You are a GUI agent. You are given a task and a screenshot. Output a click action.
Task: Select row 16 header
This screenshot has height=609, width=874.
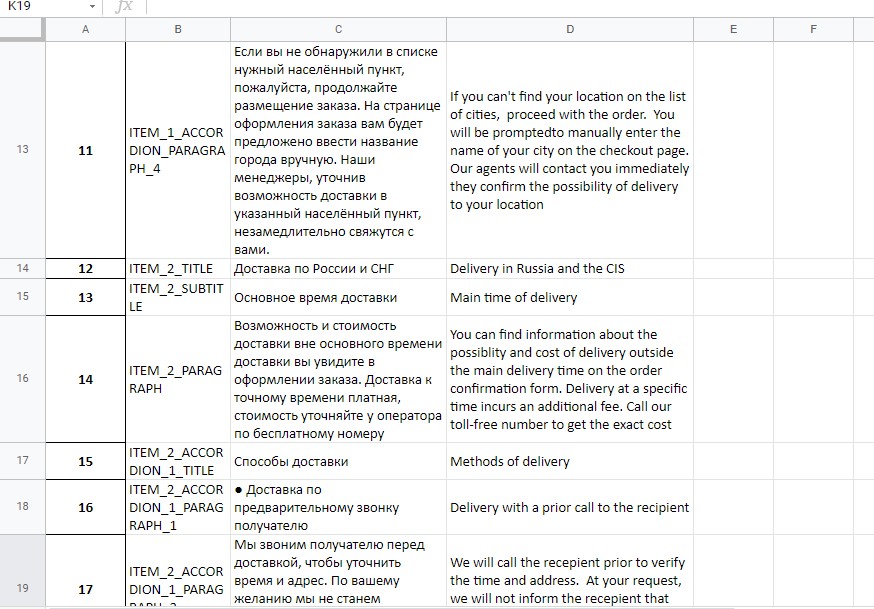tap(22, 379)
